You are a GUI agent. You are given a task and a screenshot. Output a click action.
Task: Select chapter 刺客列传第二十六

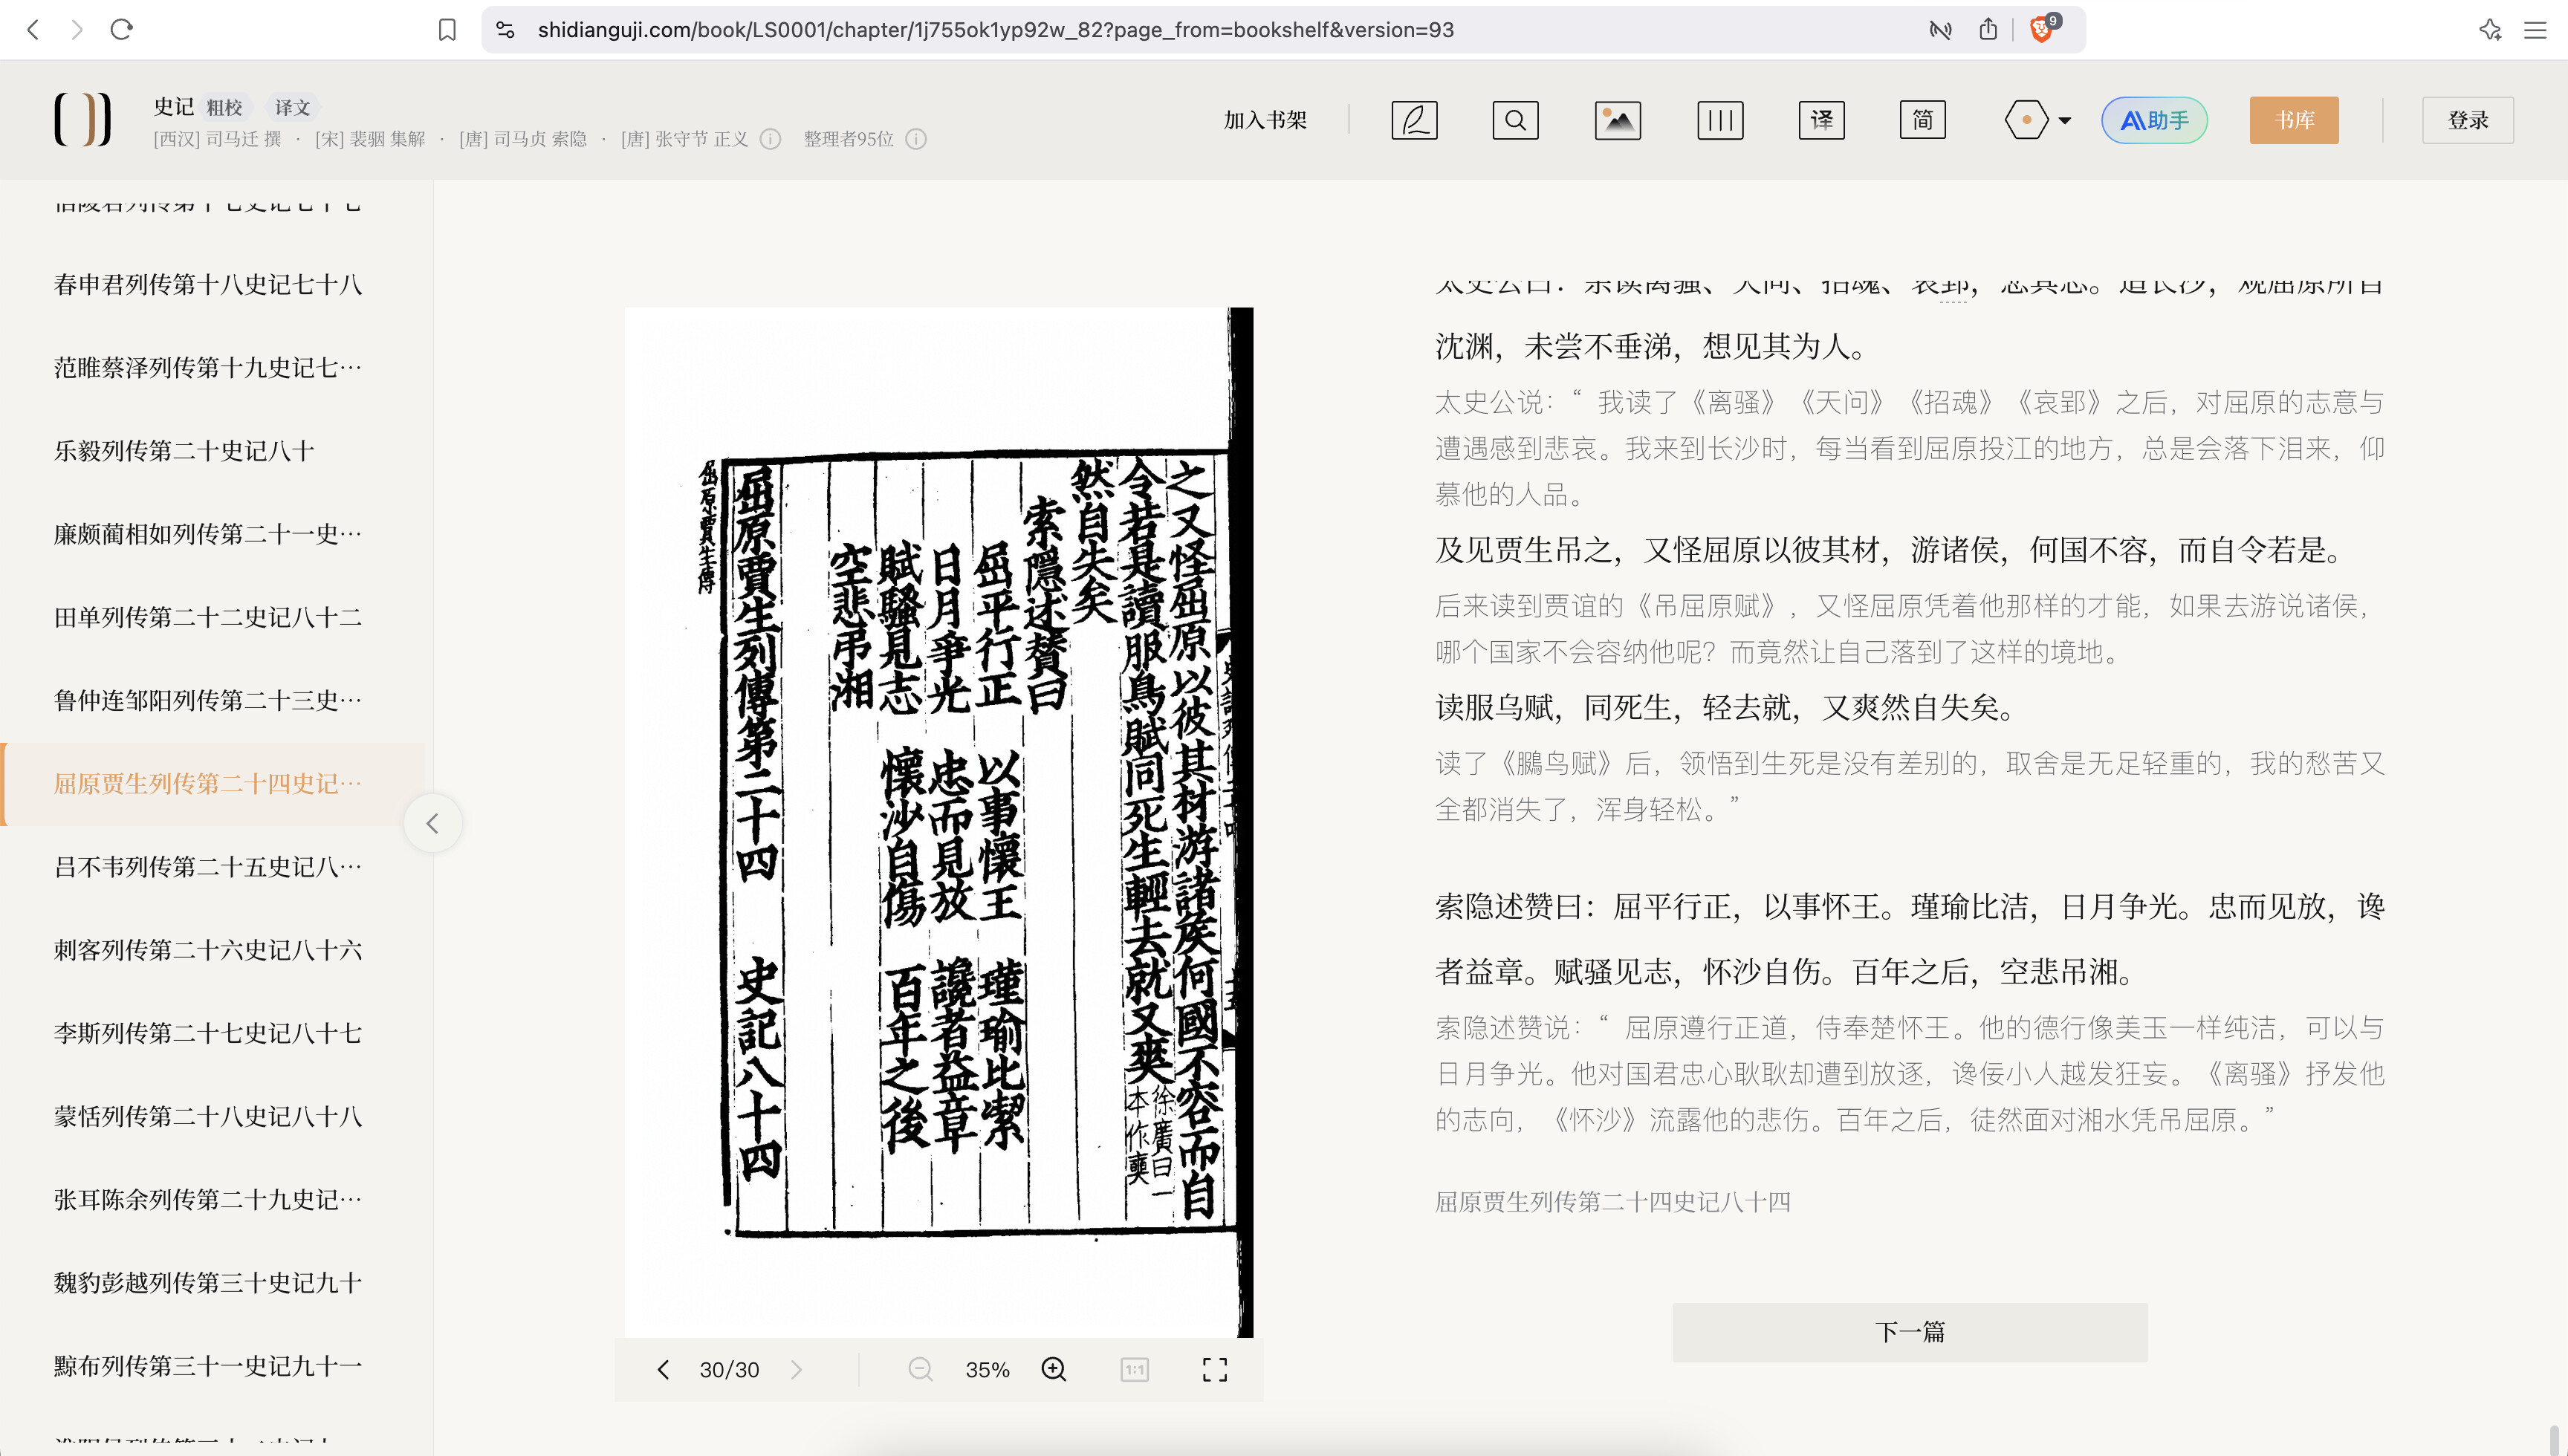click(208, 949)
